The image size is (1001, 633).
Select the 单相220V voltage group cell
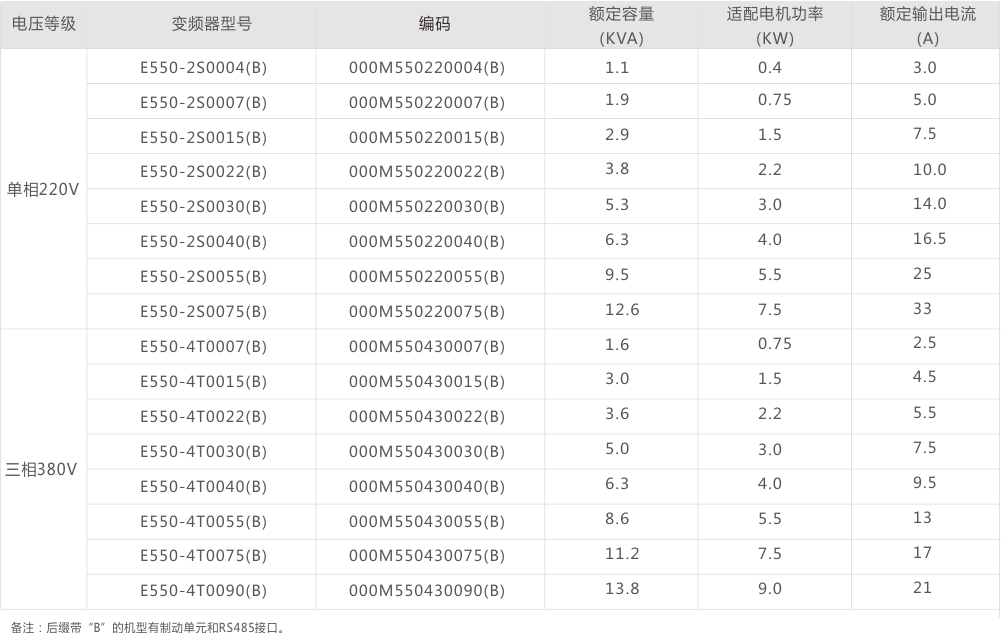(43, 189)
